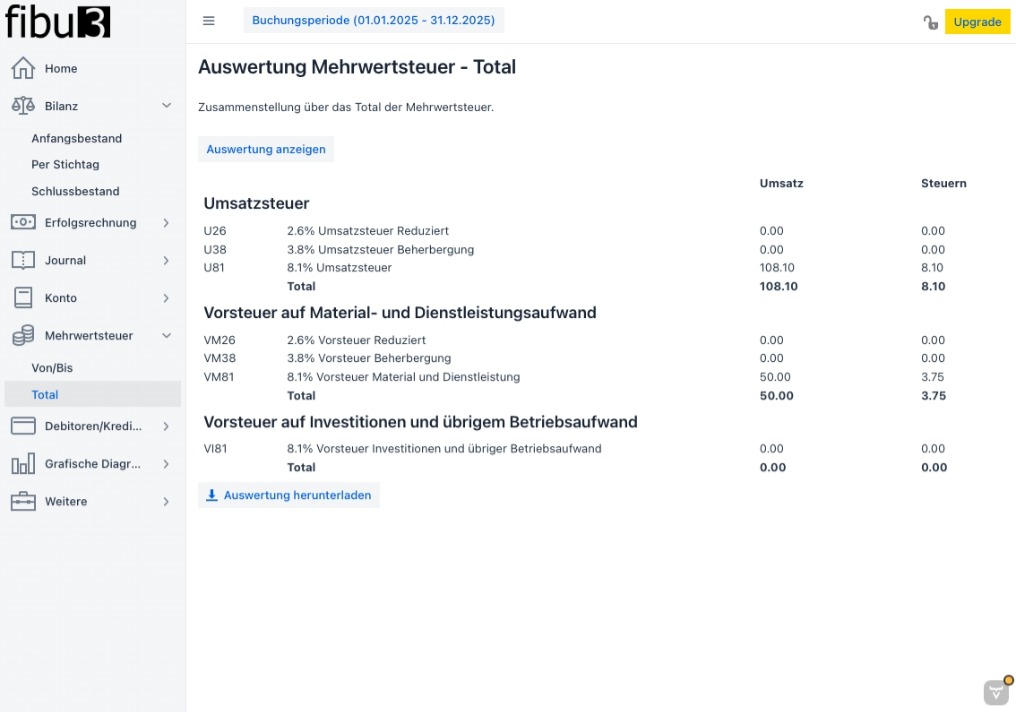Click the Grafische Diagramme chart icon
This screenshot has height=712, width=1016.
click(22, 463)
